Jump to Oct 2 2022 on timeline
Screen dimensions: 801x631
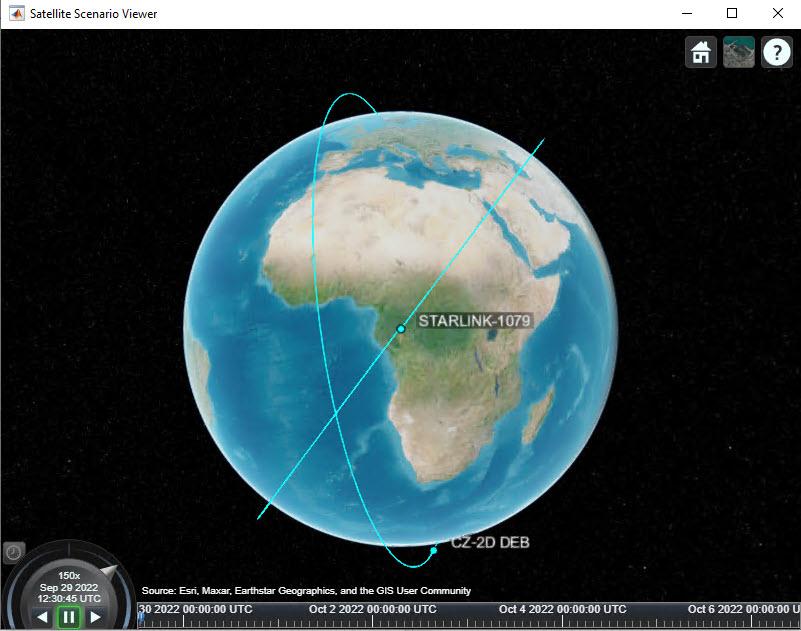click(372, 609)
